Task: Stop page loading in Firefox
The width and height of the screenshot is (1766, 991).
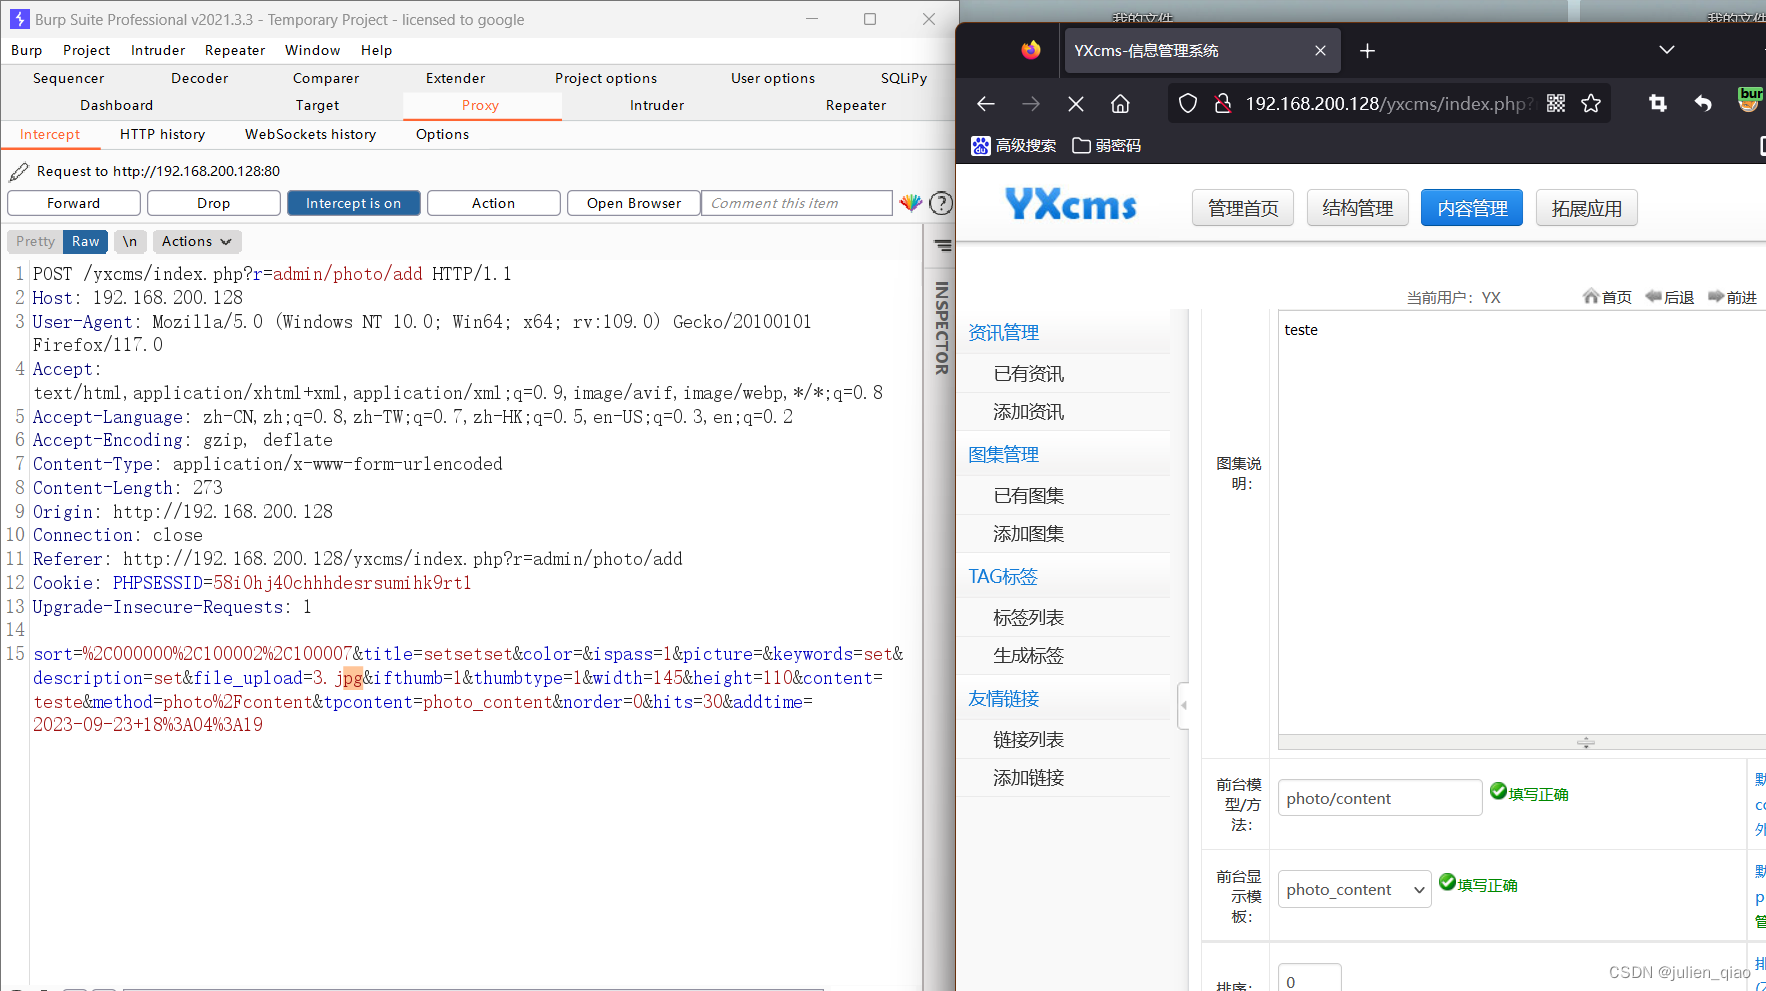Action: [x=1076, y=104]
